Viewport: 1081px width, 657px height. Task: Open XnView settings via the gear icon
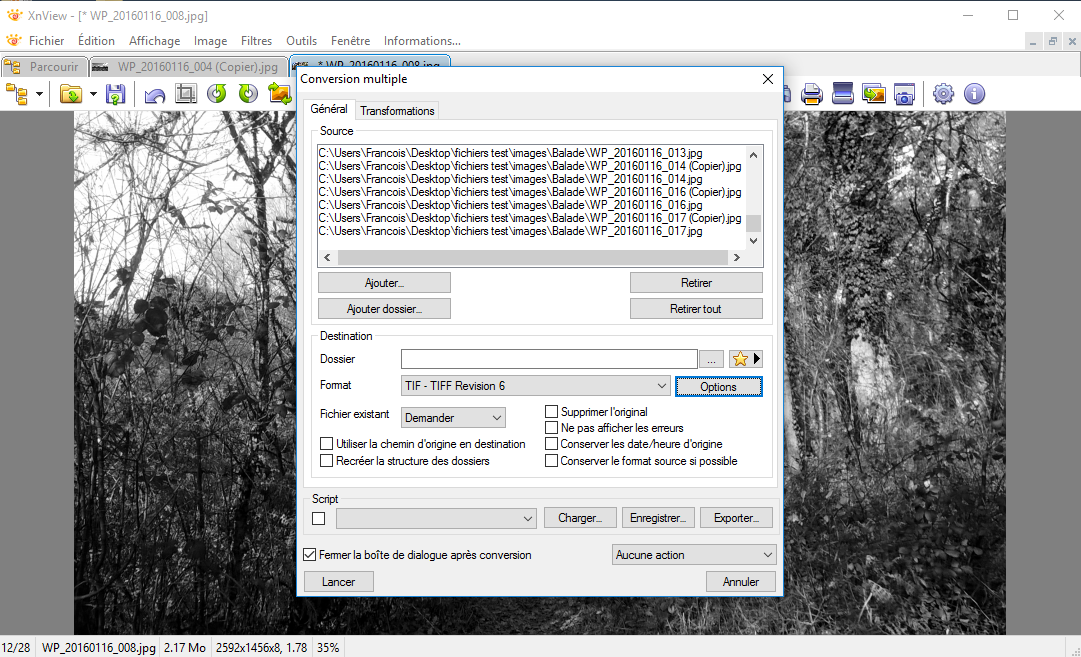[942, 93]
